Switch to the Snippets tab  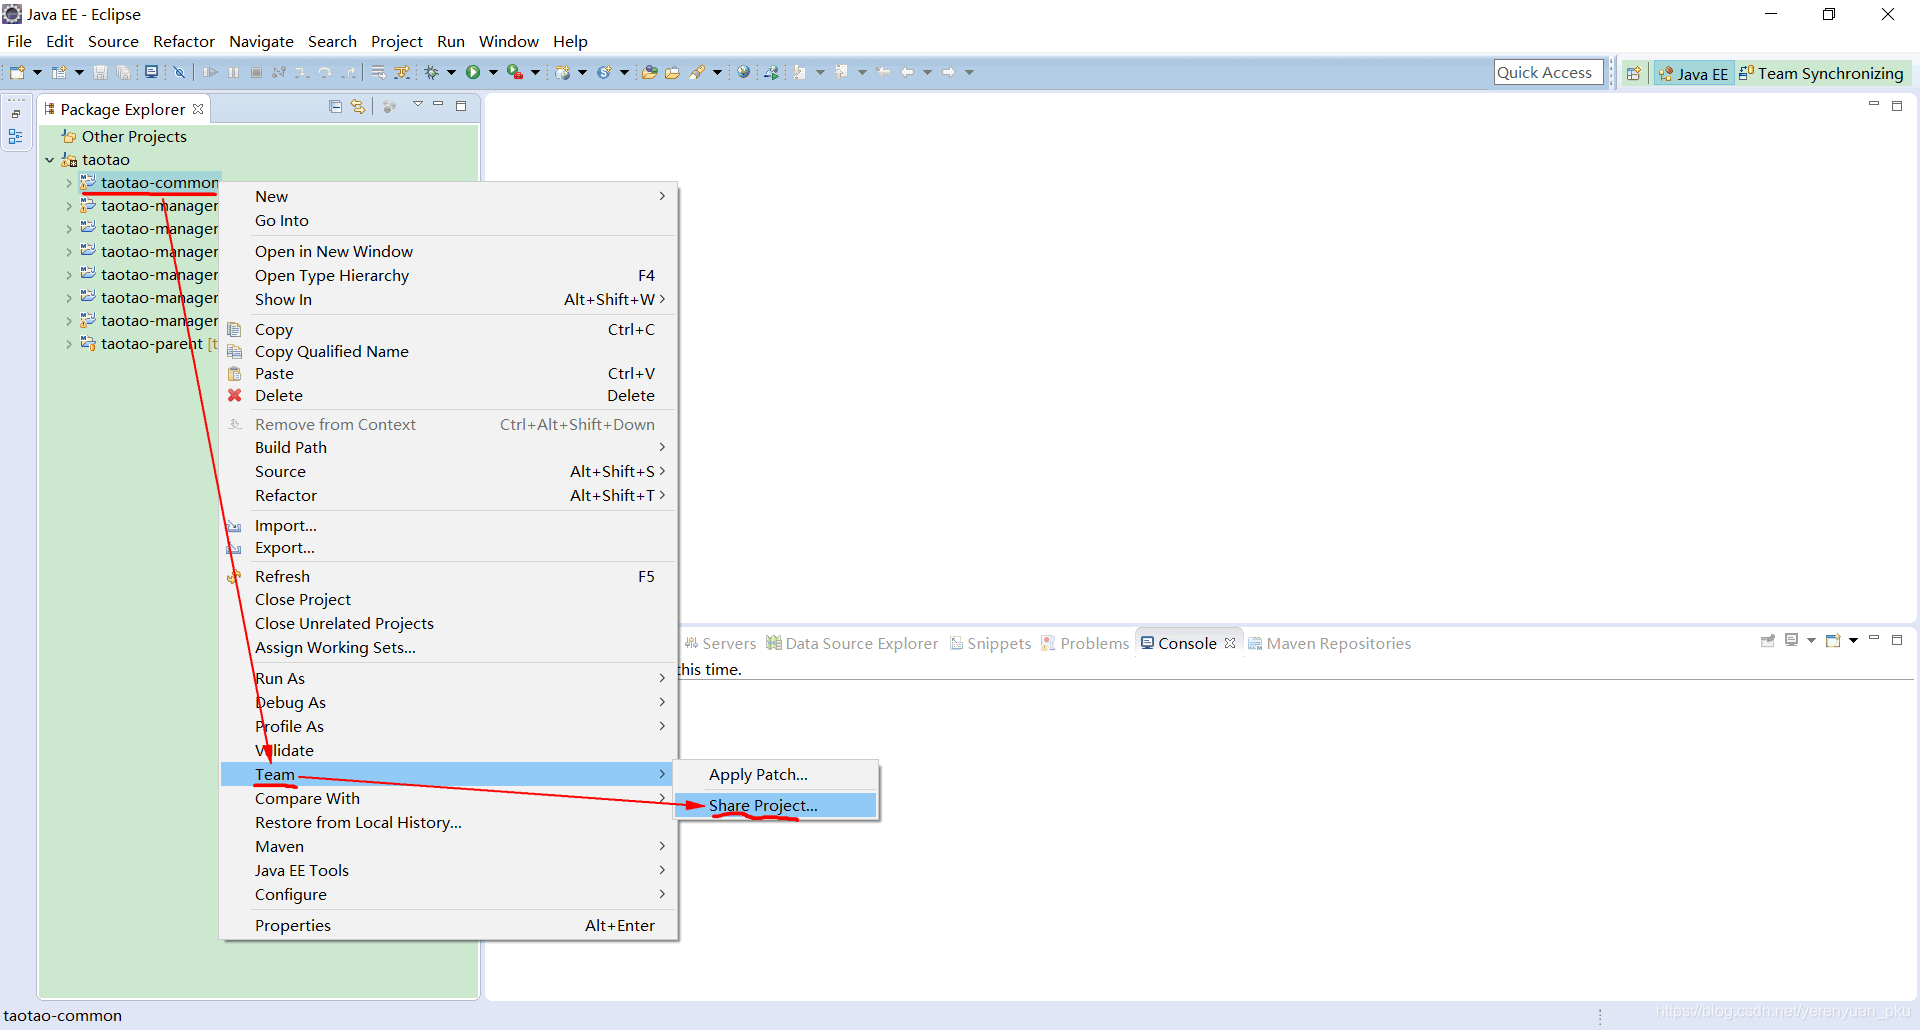click(x=990, y=643)
